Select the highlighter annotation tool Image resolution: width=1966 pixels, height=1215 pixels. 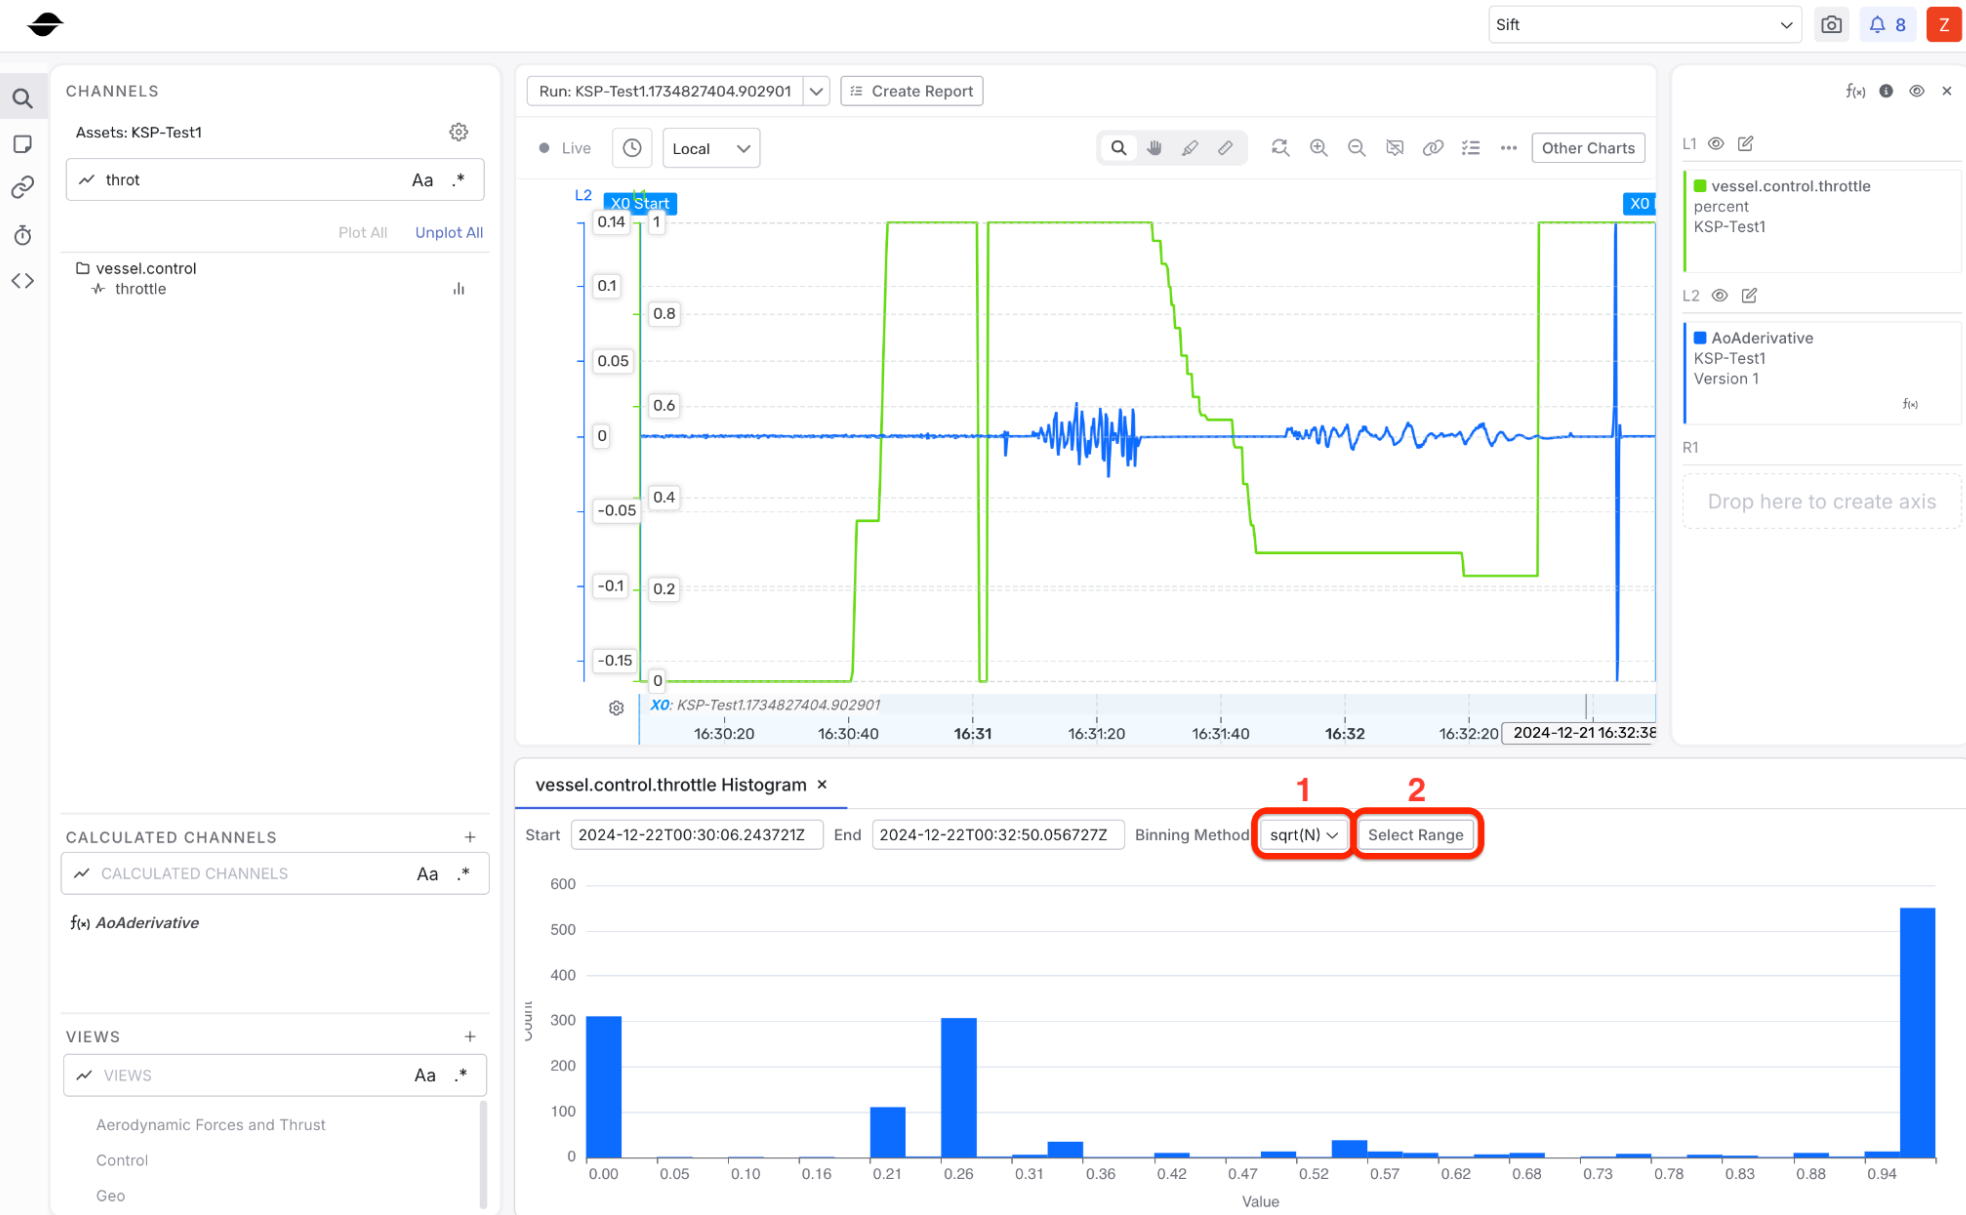tap(1189, 148)
